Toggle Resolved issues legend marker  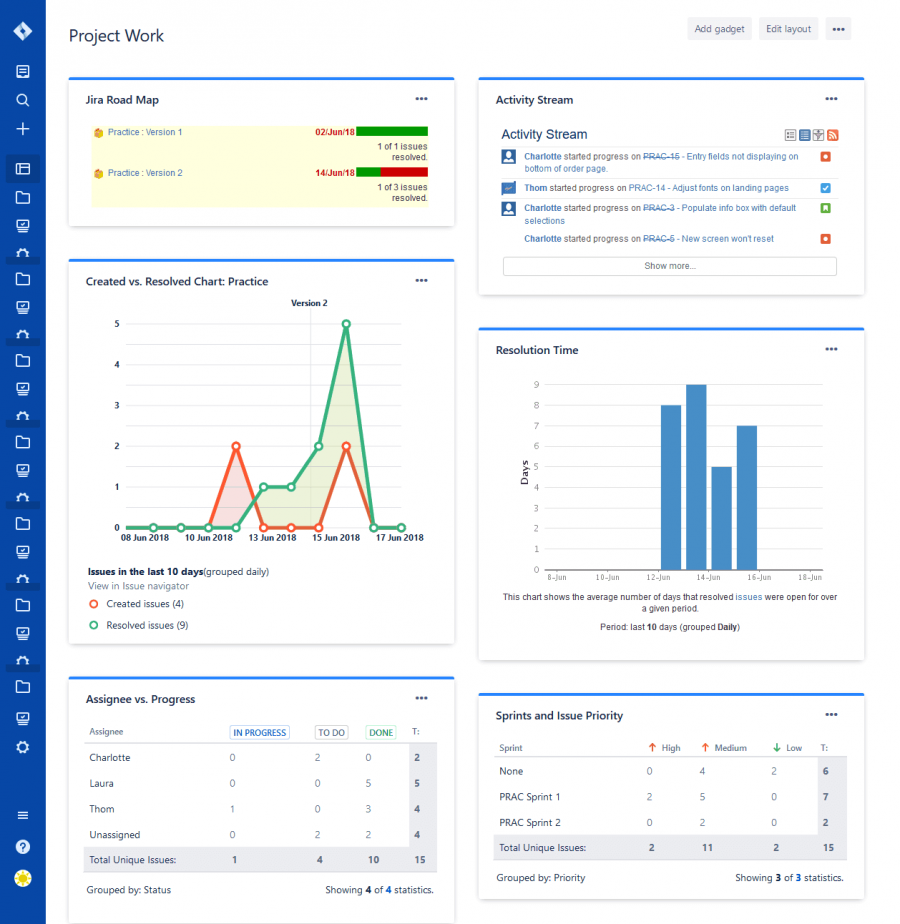(93, 625)
